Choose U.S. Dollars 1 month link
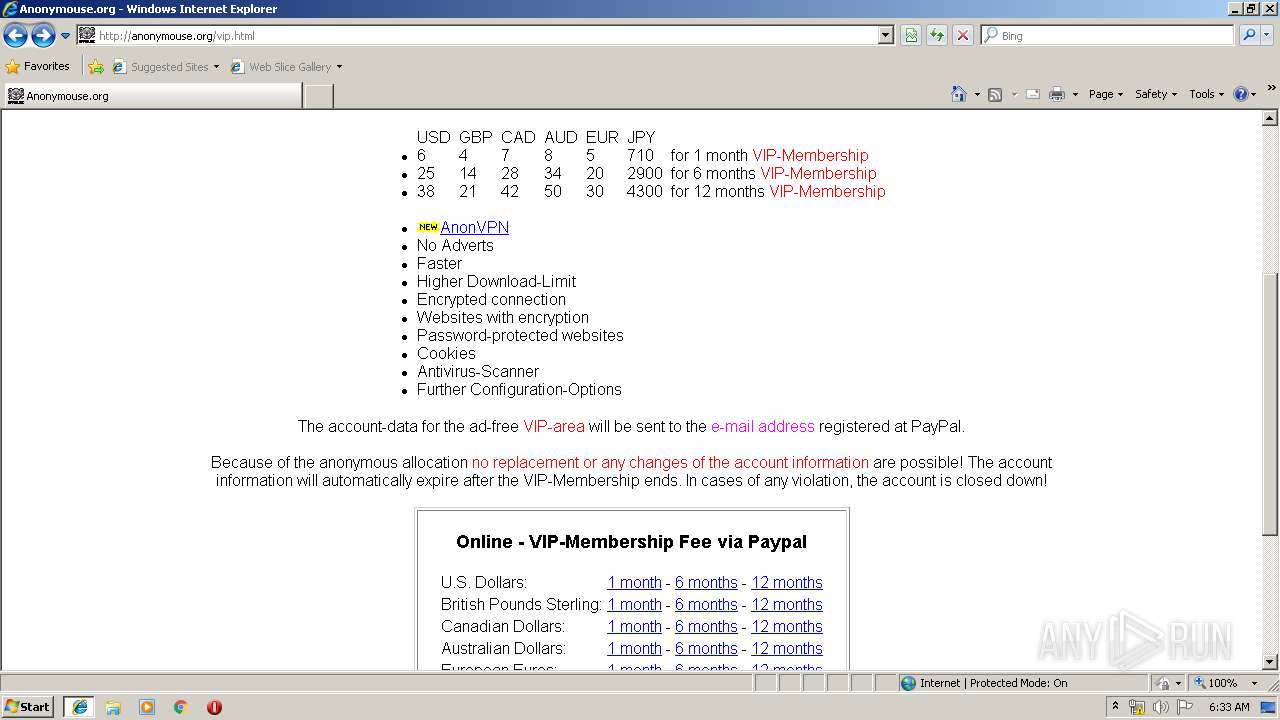This screenshot has width=1280, height=720. tap(634, 582)
